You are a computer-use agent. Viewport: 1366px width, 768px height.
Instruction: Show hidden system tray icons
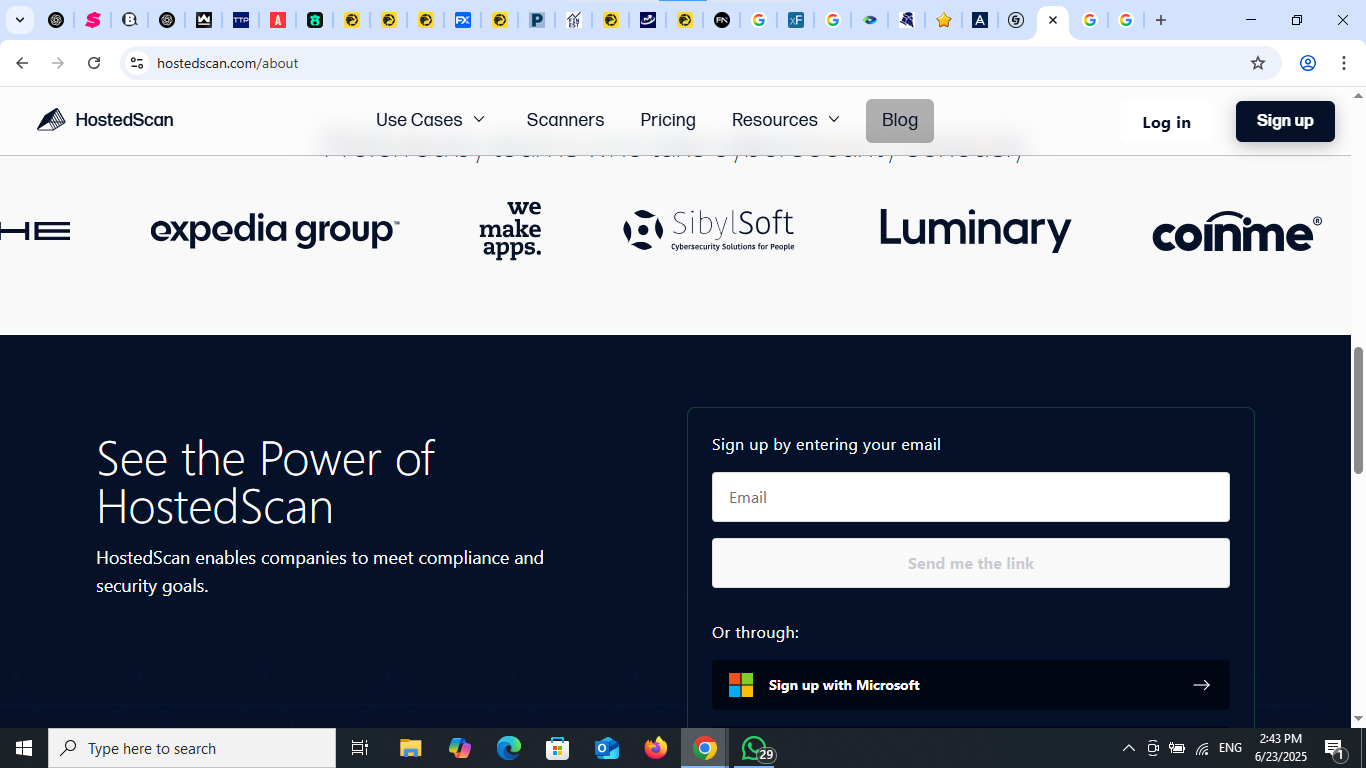pos(1129,748)
